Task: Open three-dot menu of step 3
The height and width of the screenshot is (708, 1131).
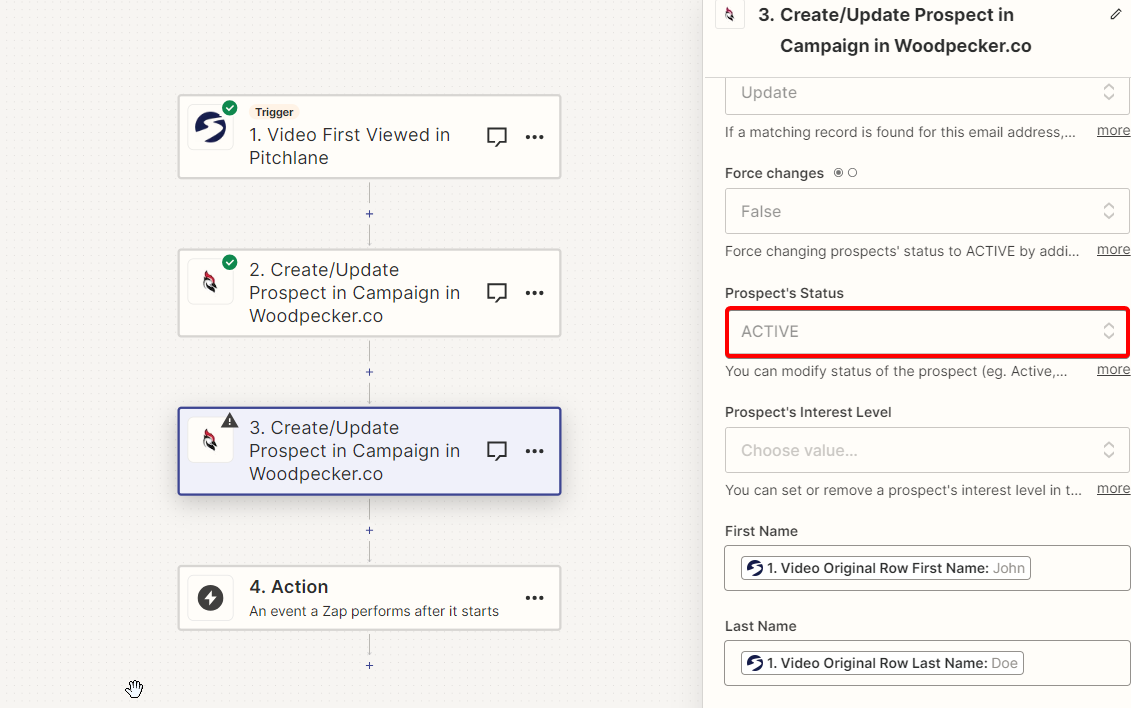Action: pos(534,451)
